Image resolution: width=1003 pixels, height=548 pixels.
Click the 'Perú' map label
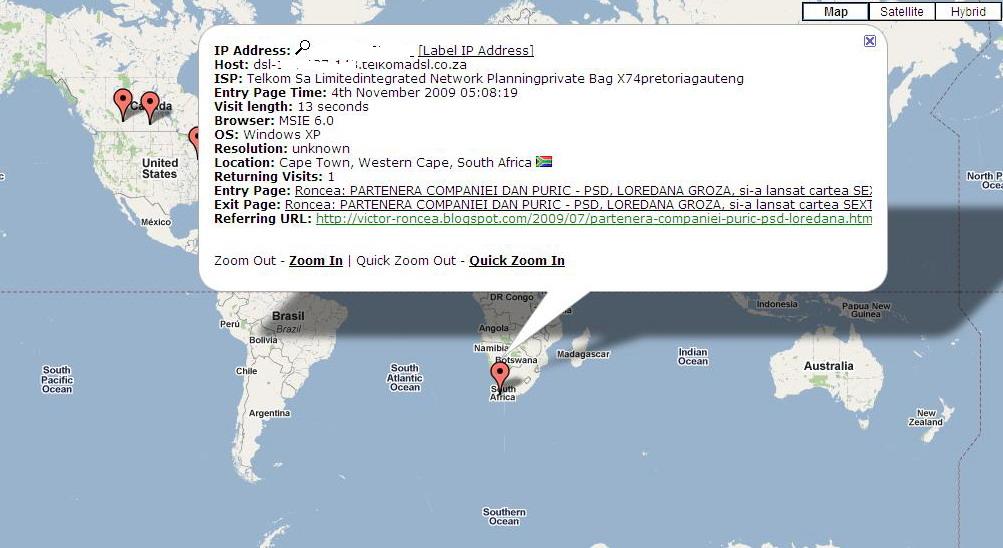230,324
